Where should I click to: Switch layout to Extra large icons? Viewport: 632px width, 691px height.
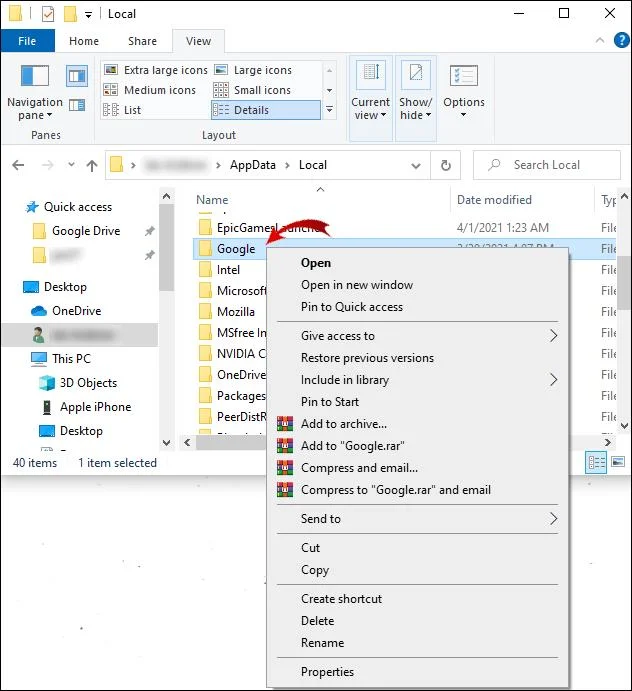click(x=156, y=70)
